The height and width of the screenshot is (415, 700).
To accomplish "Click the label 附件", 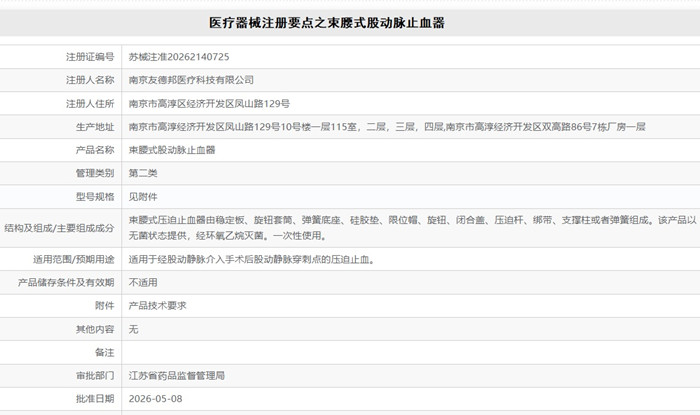I will click(x=105, y=306).
